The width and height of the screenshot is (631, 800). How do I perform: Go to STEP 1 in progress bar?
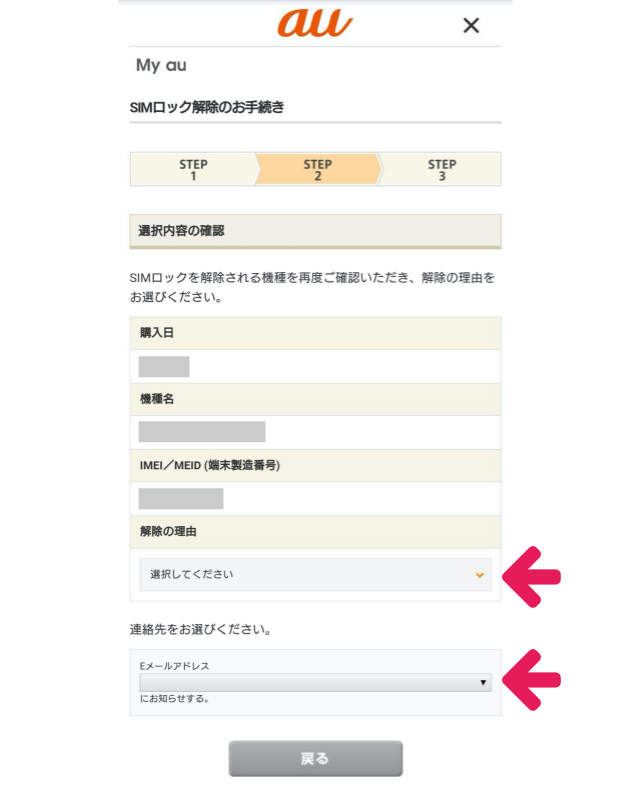click(x=193, y=170)
